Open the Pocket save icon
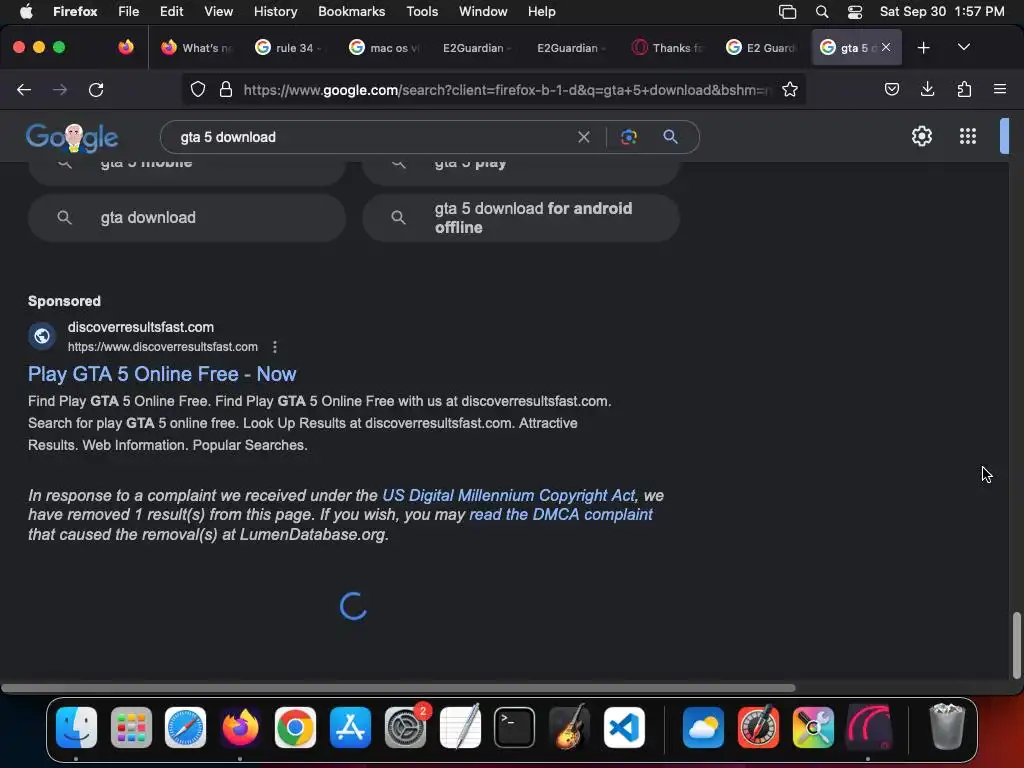 click(891, 89)
